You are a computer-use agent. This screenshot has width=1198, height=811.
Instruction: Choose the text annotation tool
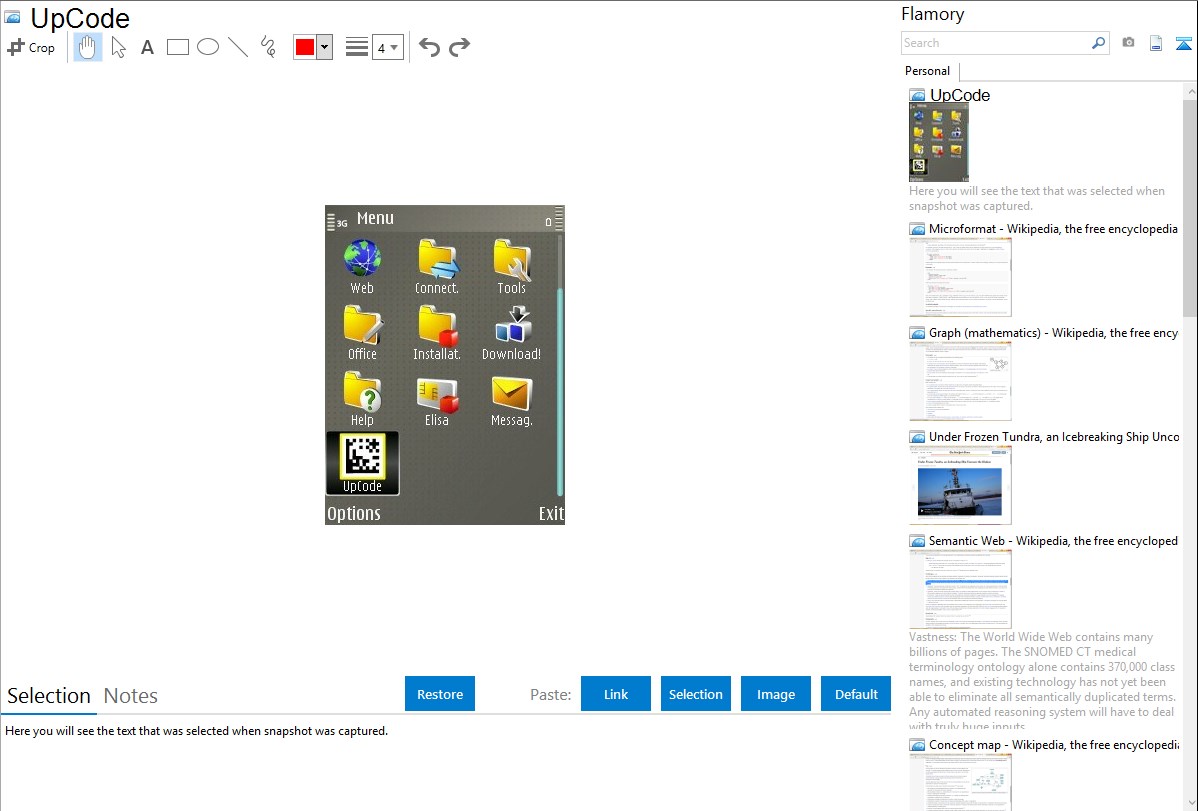(147, 47)
